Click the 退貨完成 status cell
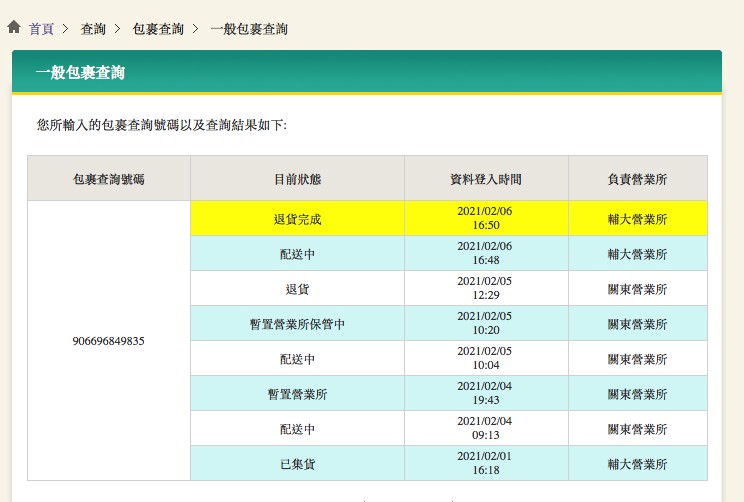Screen dimensions: 744x502 [x=298, y=218]
